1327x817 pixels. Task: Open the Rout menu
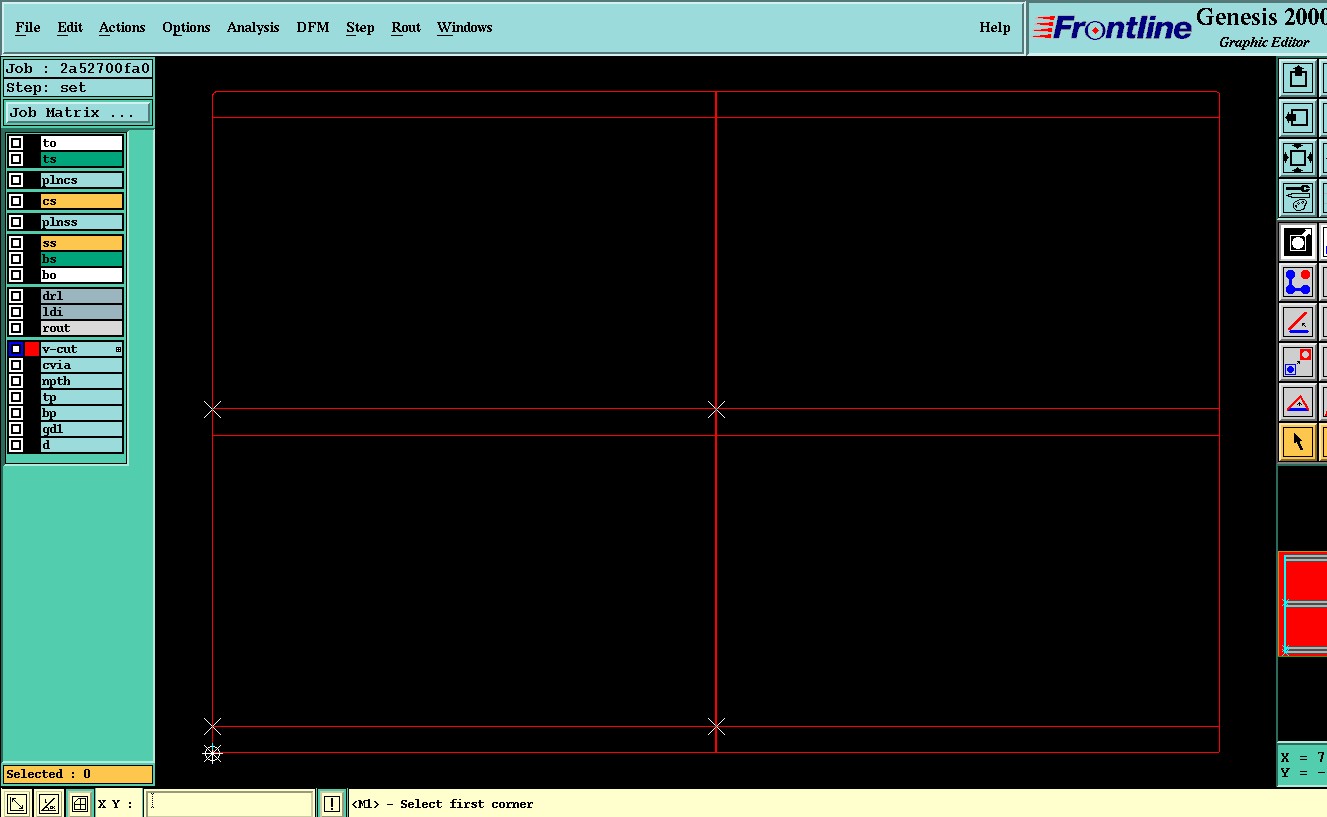[x=406, y=27]
